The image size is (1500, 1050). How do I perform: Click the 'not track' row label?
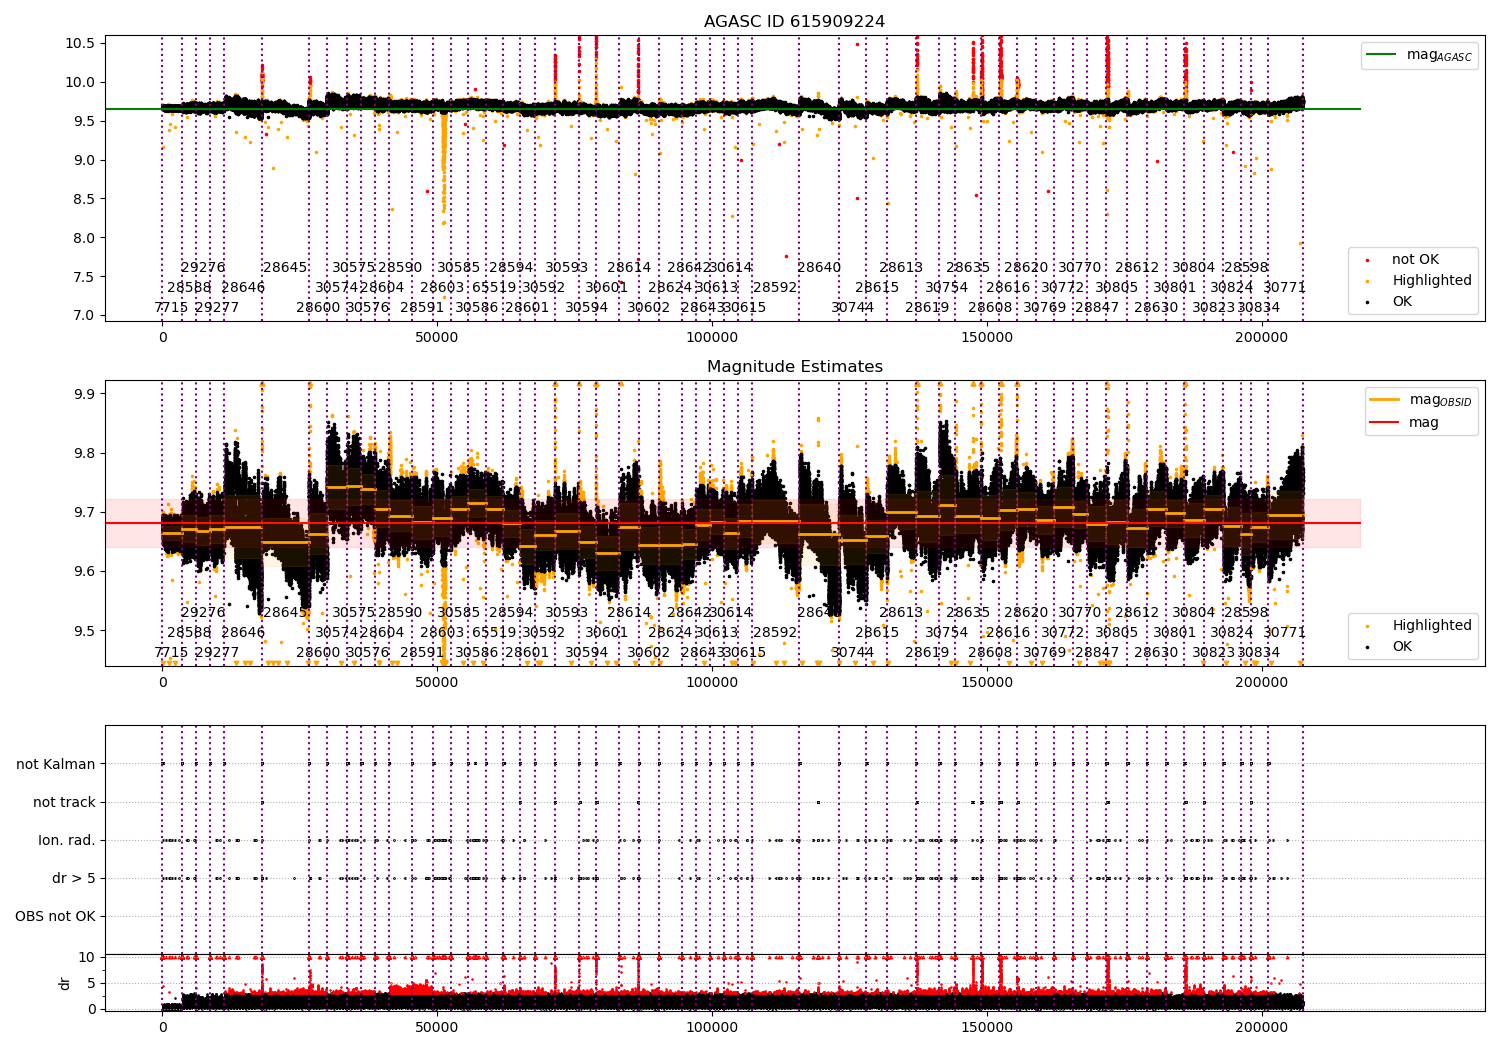[x=64, y=802]
